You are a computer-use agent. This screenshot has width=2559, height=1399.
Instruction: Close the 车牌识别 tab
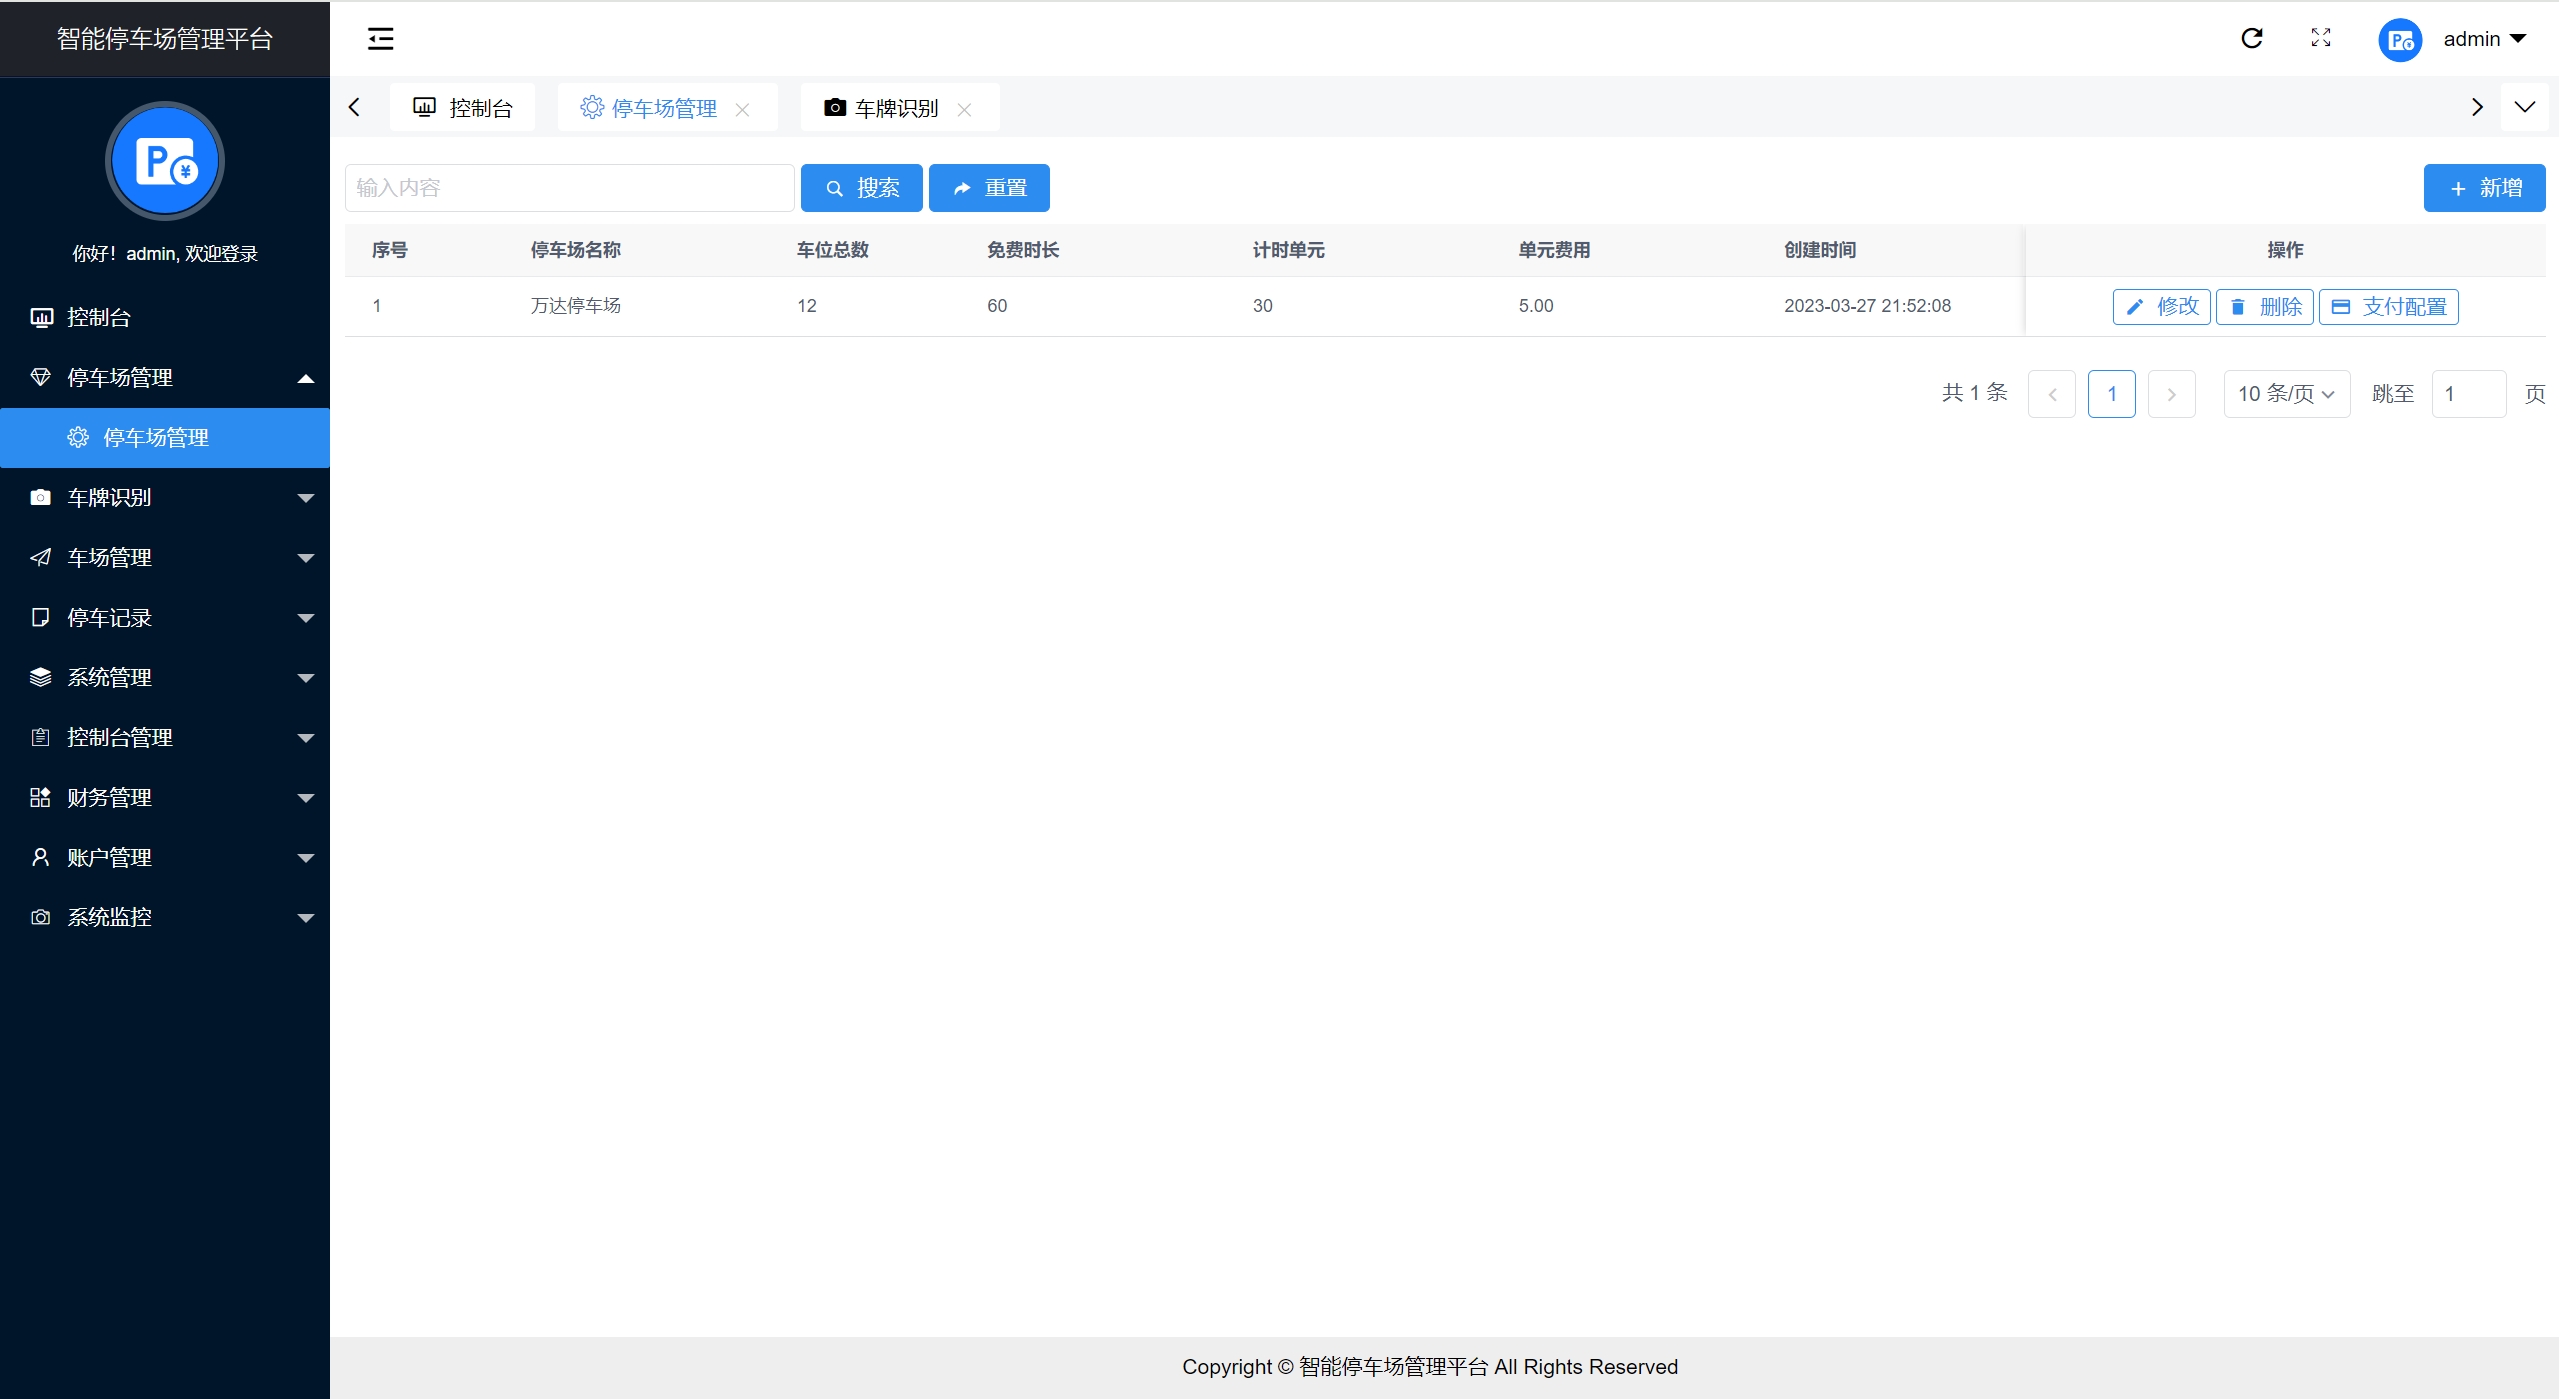964,110
